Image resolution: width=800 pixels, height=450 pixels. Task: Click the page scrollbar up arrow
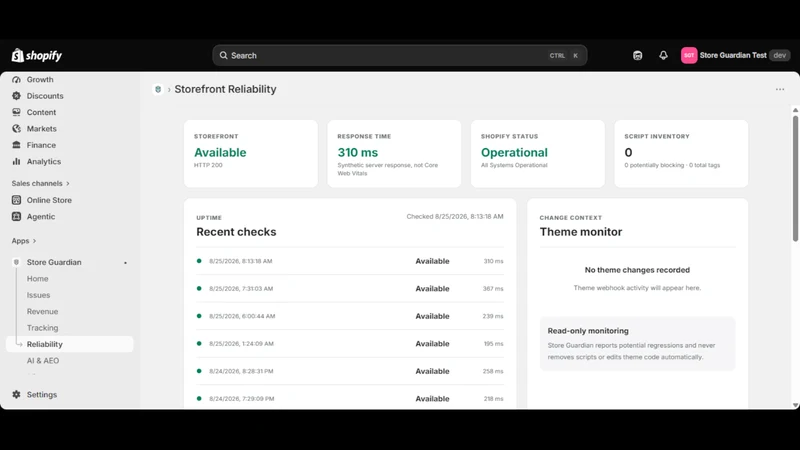click(x=795, y=110)
